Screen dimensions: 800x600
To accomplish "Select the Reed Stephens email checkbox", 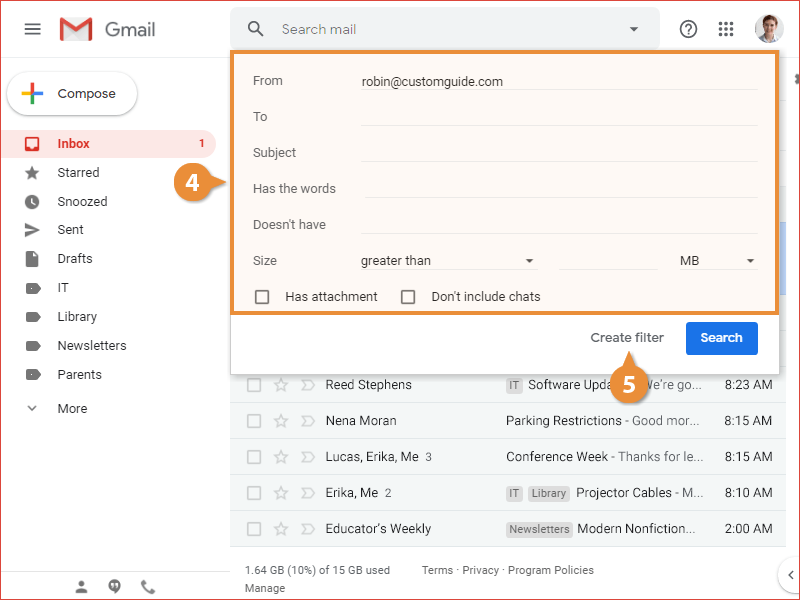I will pos(254,385).
